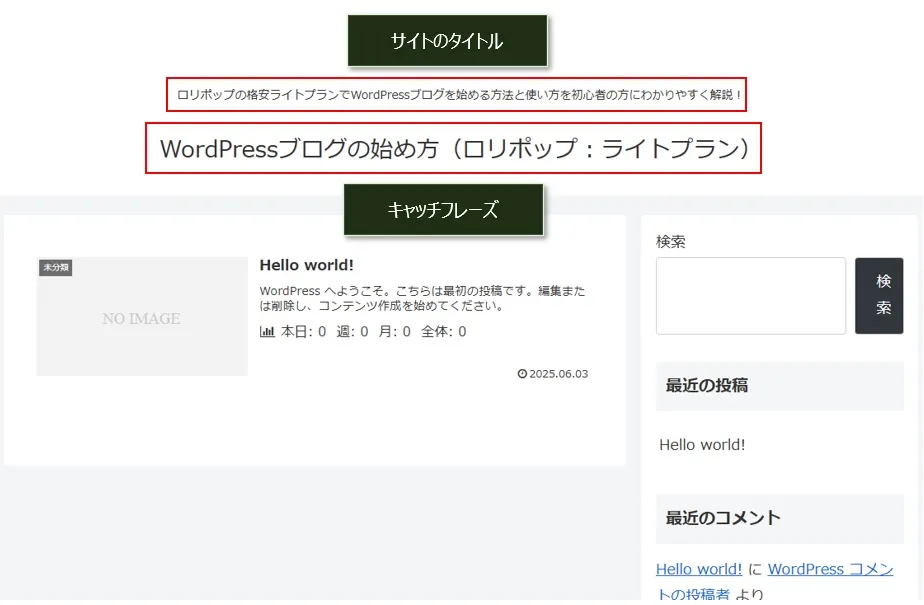Click the 最近のコメント widget heading

(x=723, y=518)
